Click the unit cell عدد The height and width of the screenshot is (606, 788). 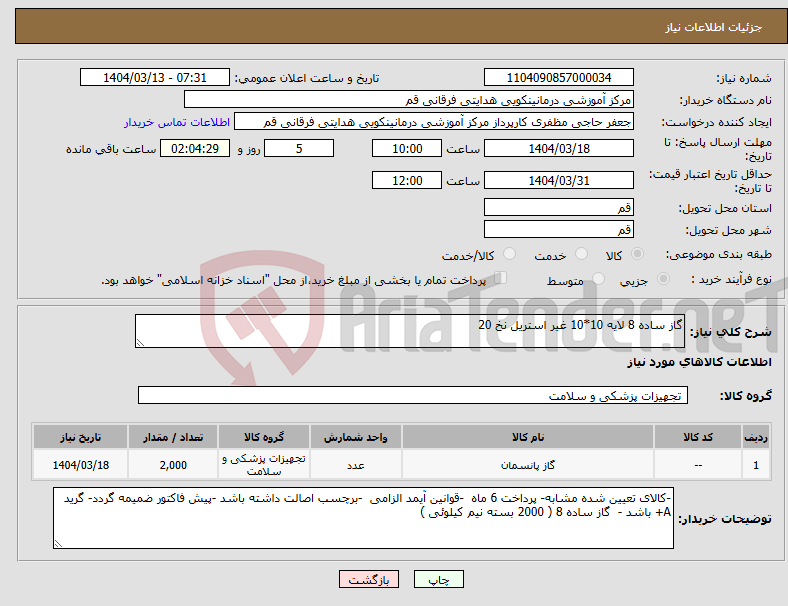pyautogui.click(x=356, y=465)
